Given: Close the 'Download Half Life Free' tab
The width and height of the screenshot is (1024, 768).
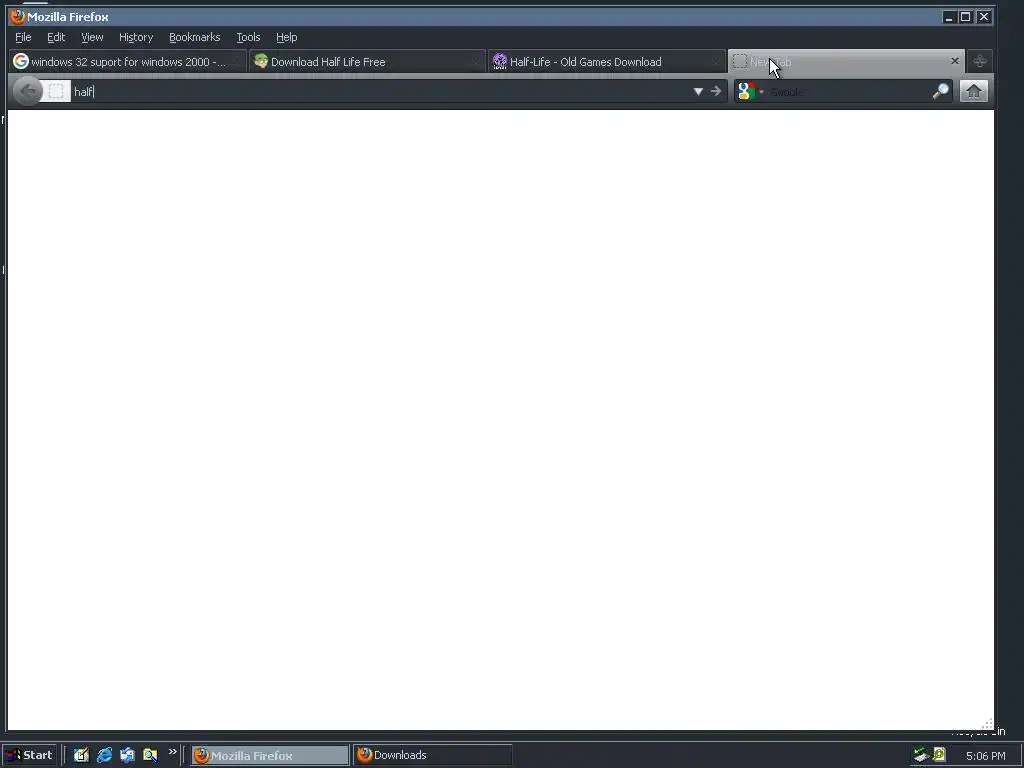Looking at the screenshot, I should pos(475,61).
